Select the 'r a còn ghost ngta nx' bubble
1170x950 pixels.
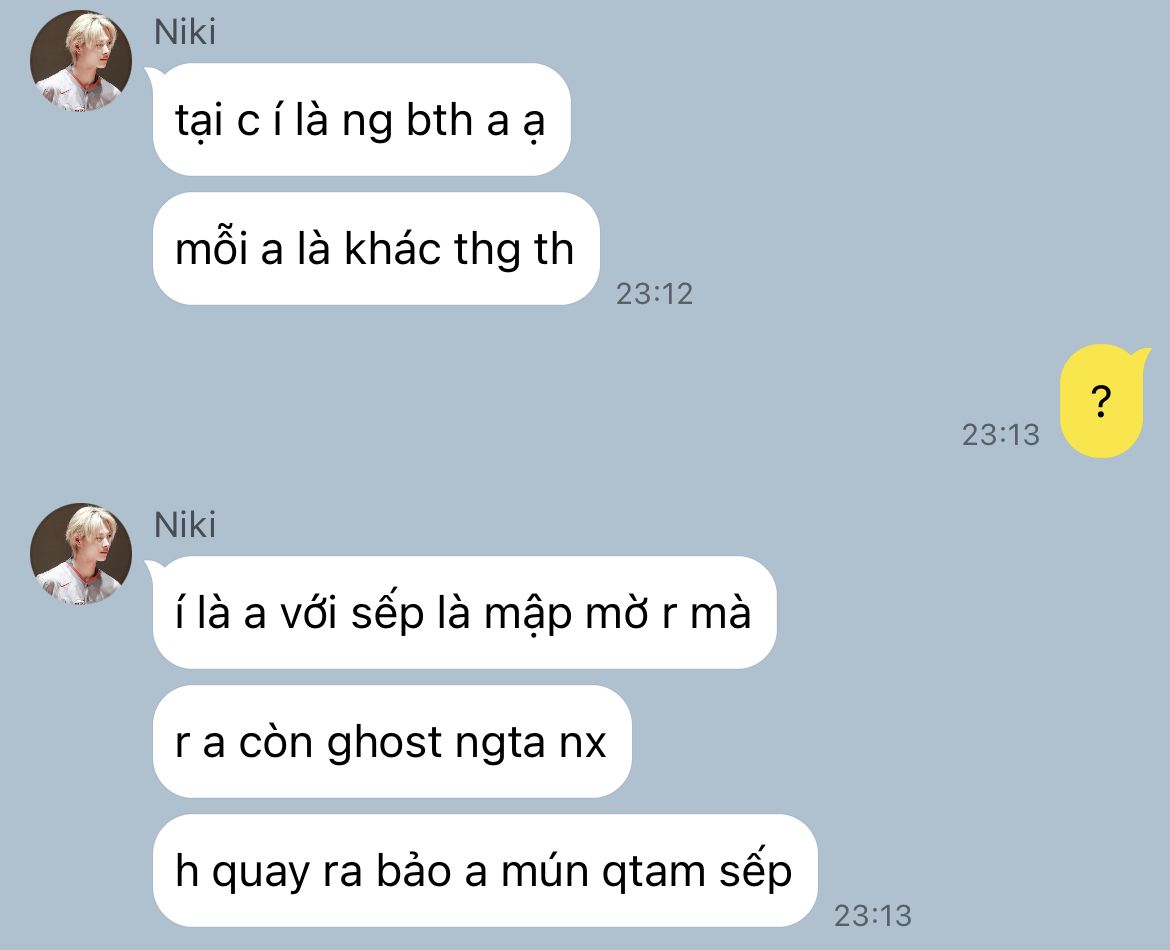(x=392, y=742)
